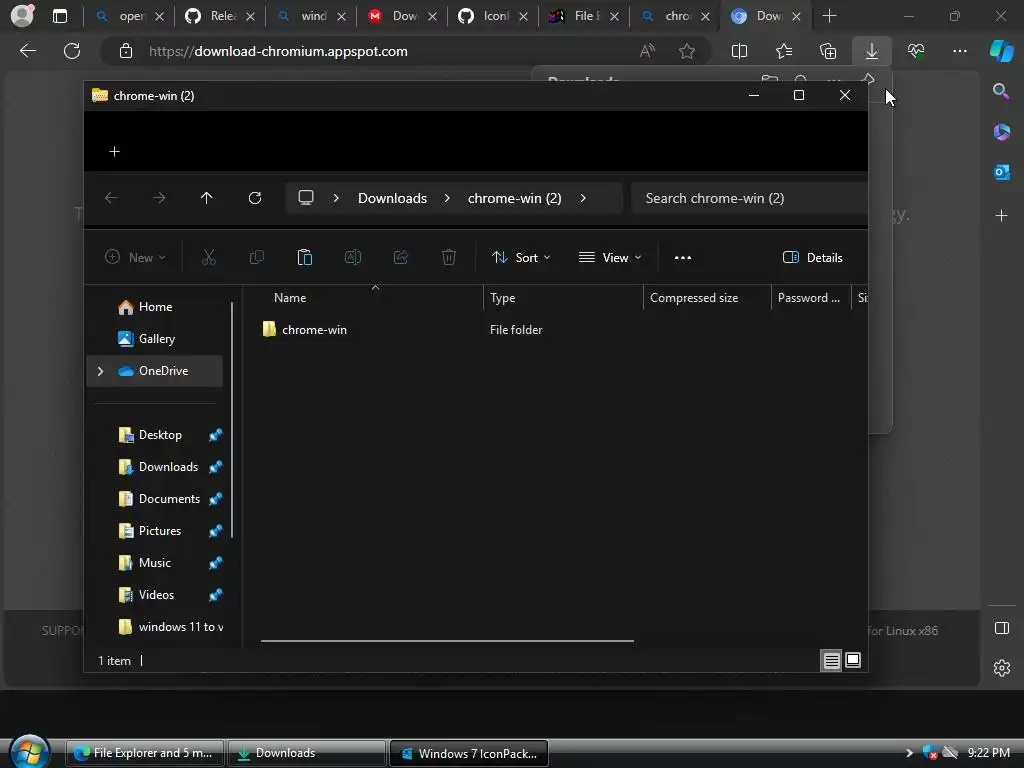Expand chevron after Downloads in address bar
Viewport: 1024px width, 768px height.
[447, 198]
